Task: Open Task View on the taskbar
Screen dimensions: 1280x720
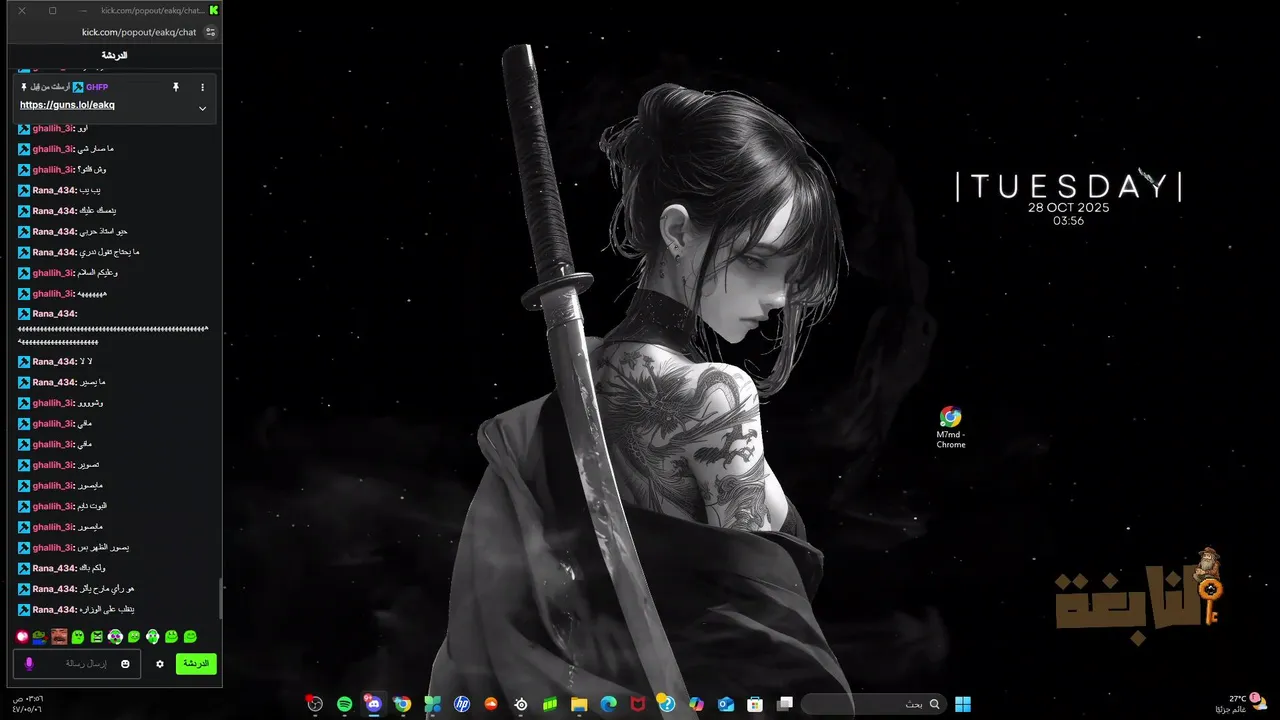Action: [x=785, y=704]
